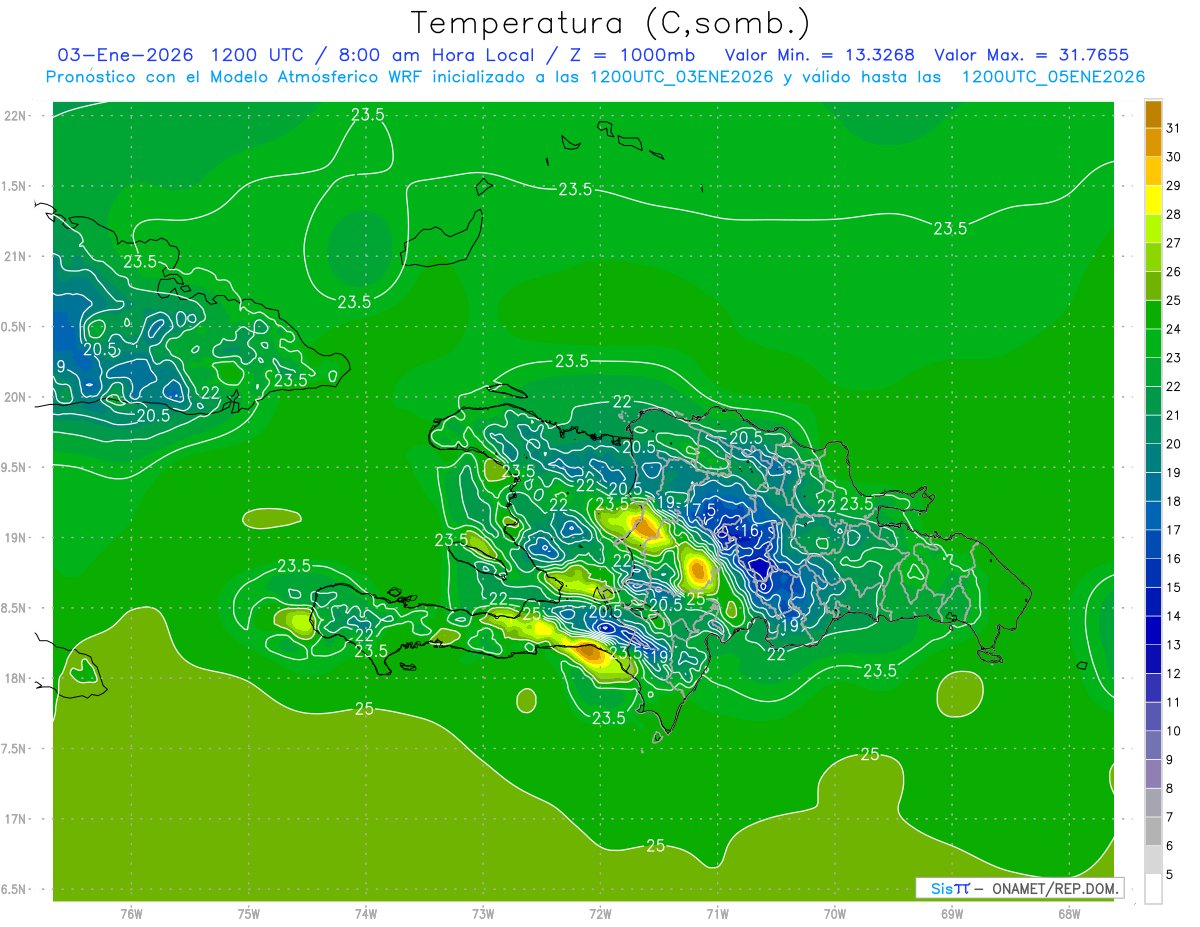Click the 75W longitude axis label
The height and width of the screenshot is (927, 1200).
click(248, 914)
